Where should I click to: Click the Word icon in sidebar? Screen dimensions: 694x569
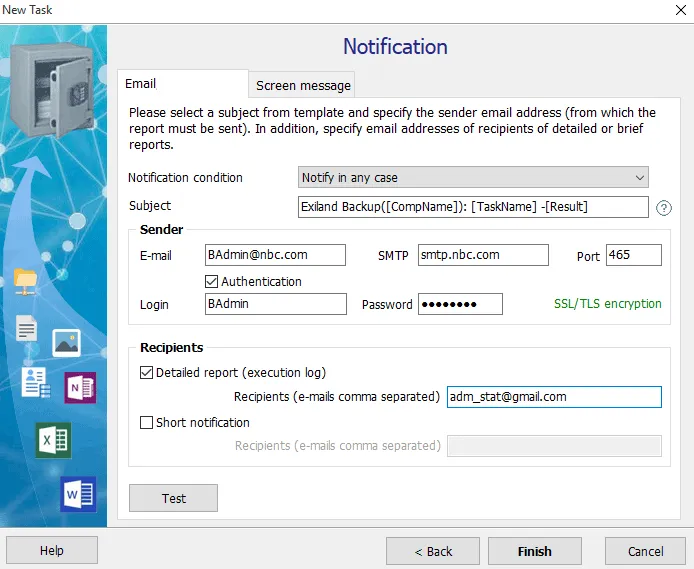tap(78, 494)
